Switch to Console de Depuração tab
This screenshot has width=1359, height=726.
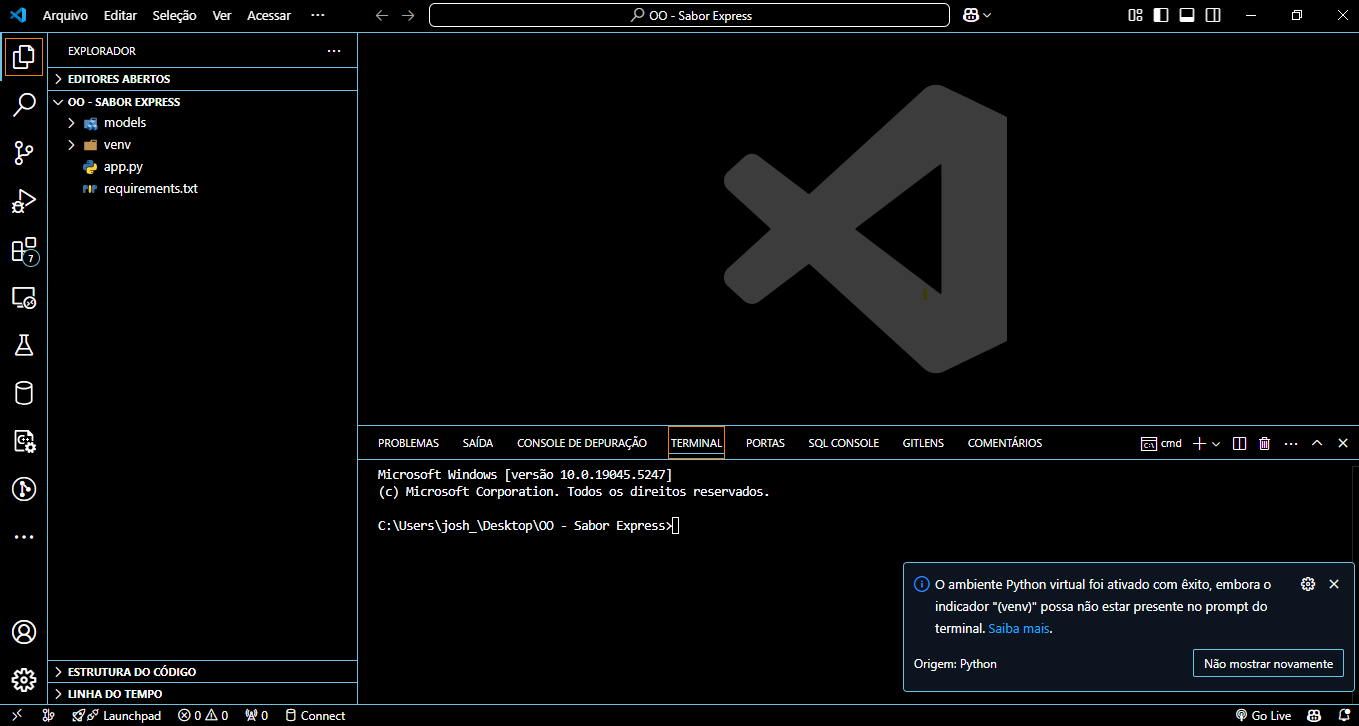[582, 443]
